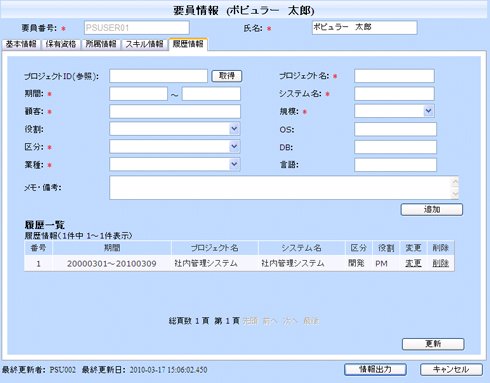Image resolution: width=490 pixels, height=383 pixels.
Task: Select the 所属情報 tab
Action: [101, 44]
